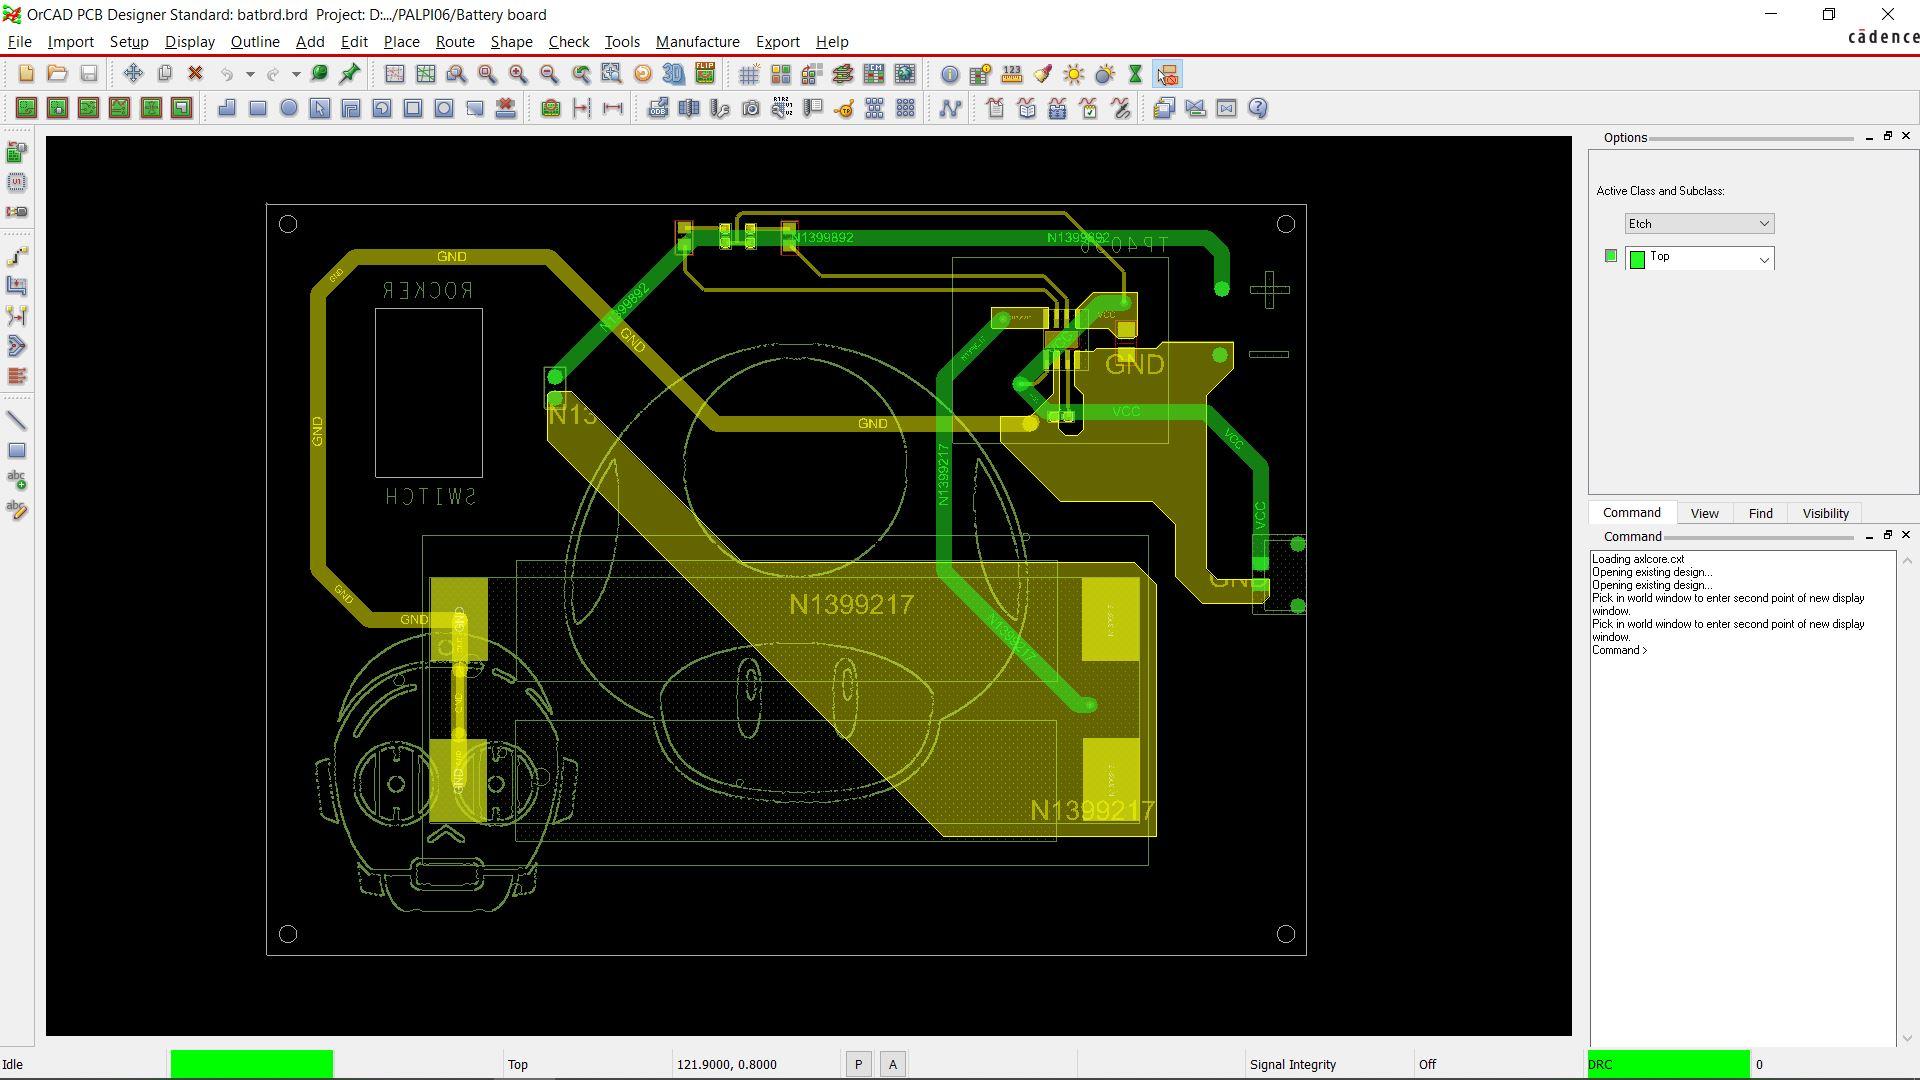The height and width of the screenshot is (1080, 1920).
Task: Toggle the A button in status bar
Action: coord(893,1065)
